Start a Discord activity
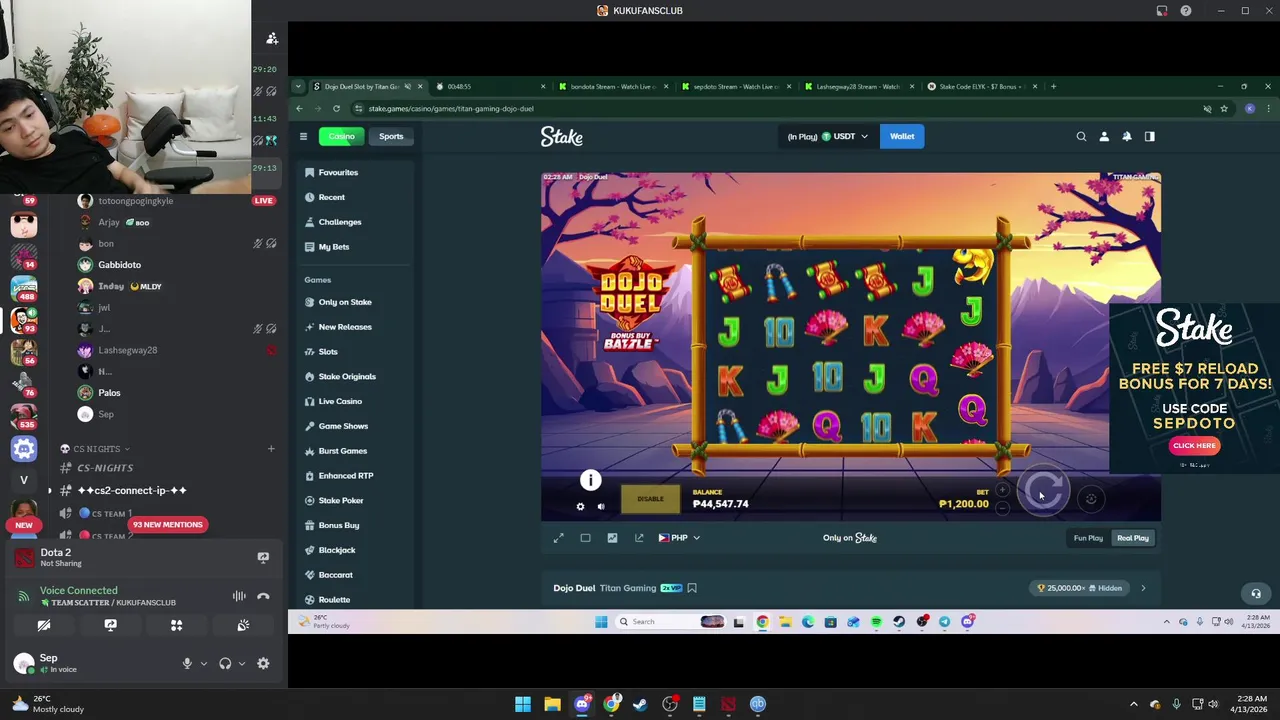 click(x=176, y=625)
